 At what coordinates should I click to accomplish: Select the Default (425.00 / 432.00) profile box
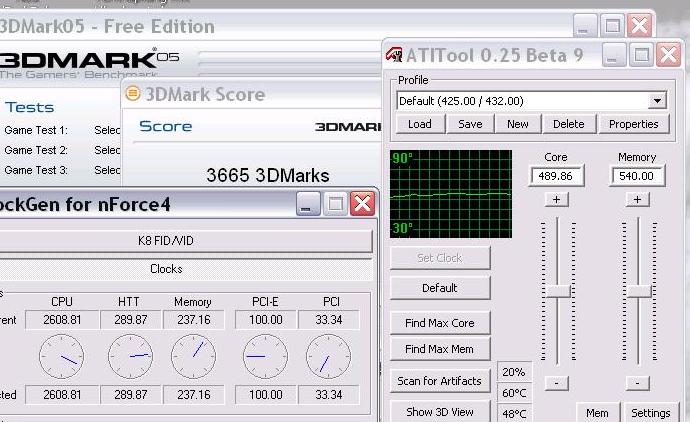(531, 101)
